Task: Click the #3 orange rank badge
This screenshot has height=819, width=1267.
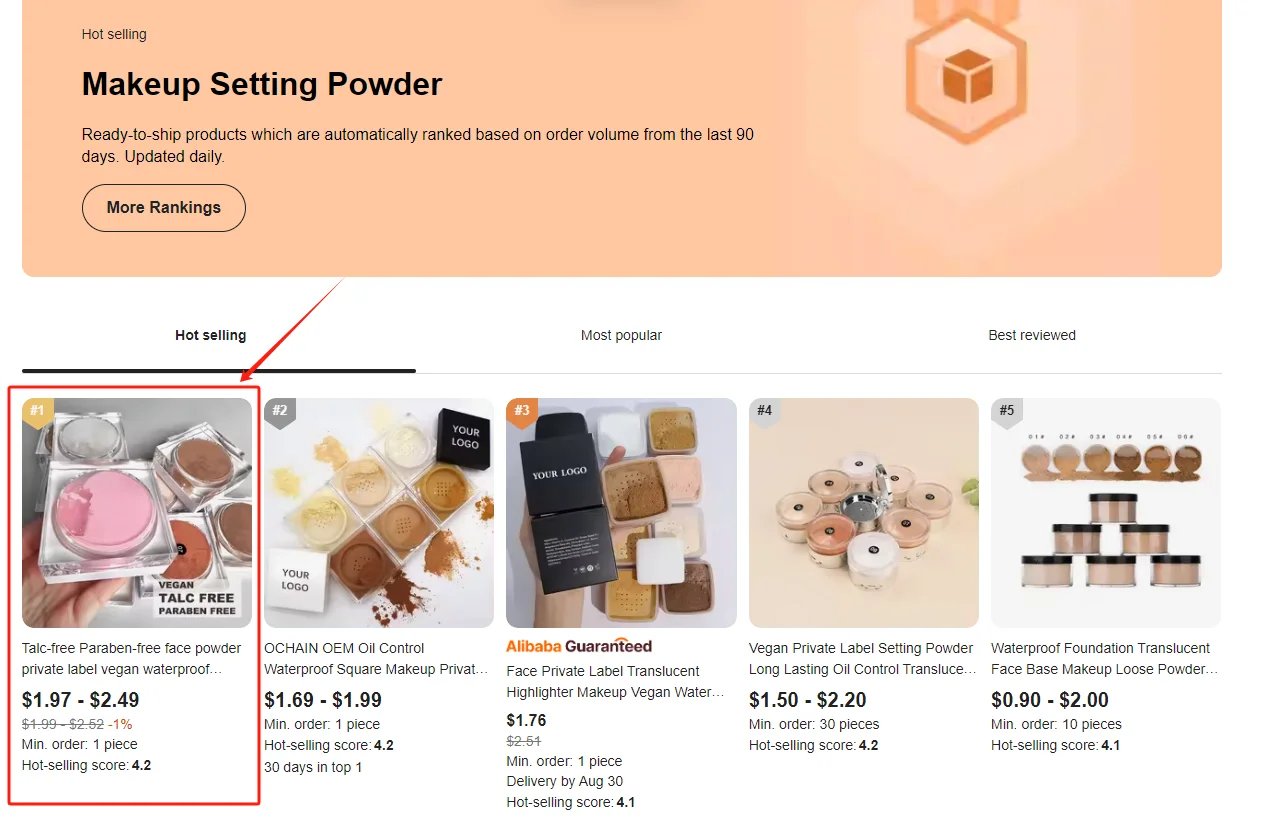Action: click(x=521, y=410)
